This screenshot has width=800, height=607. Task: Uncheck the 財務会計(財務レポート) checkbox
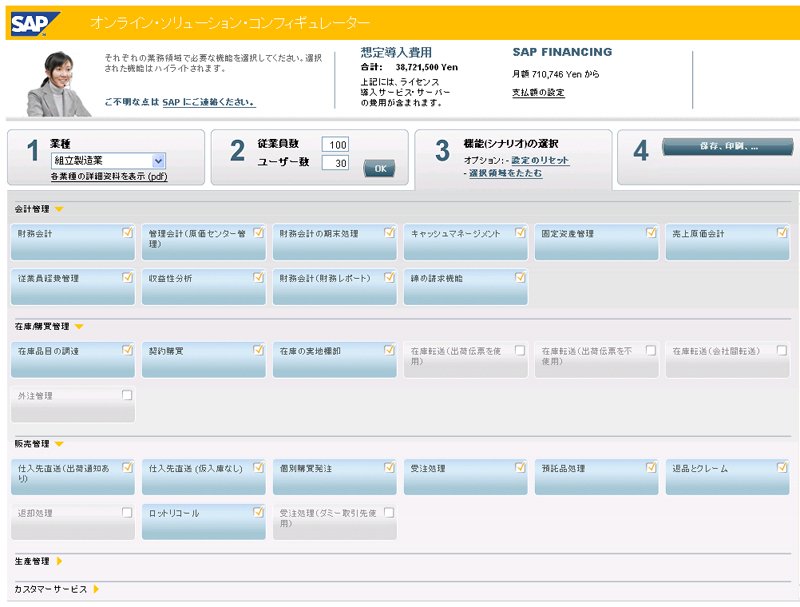coord(389,277)
